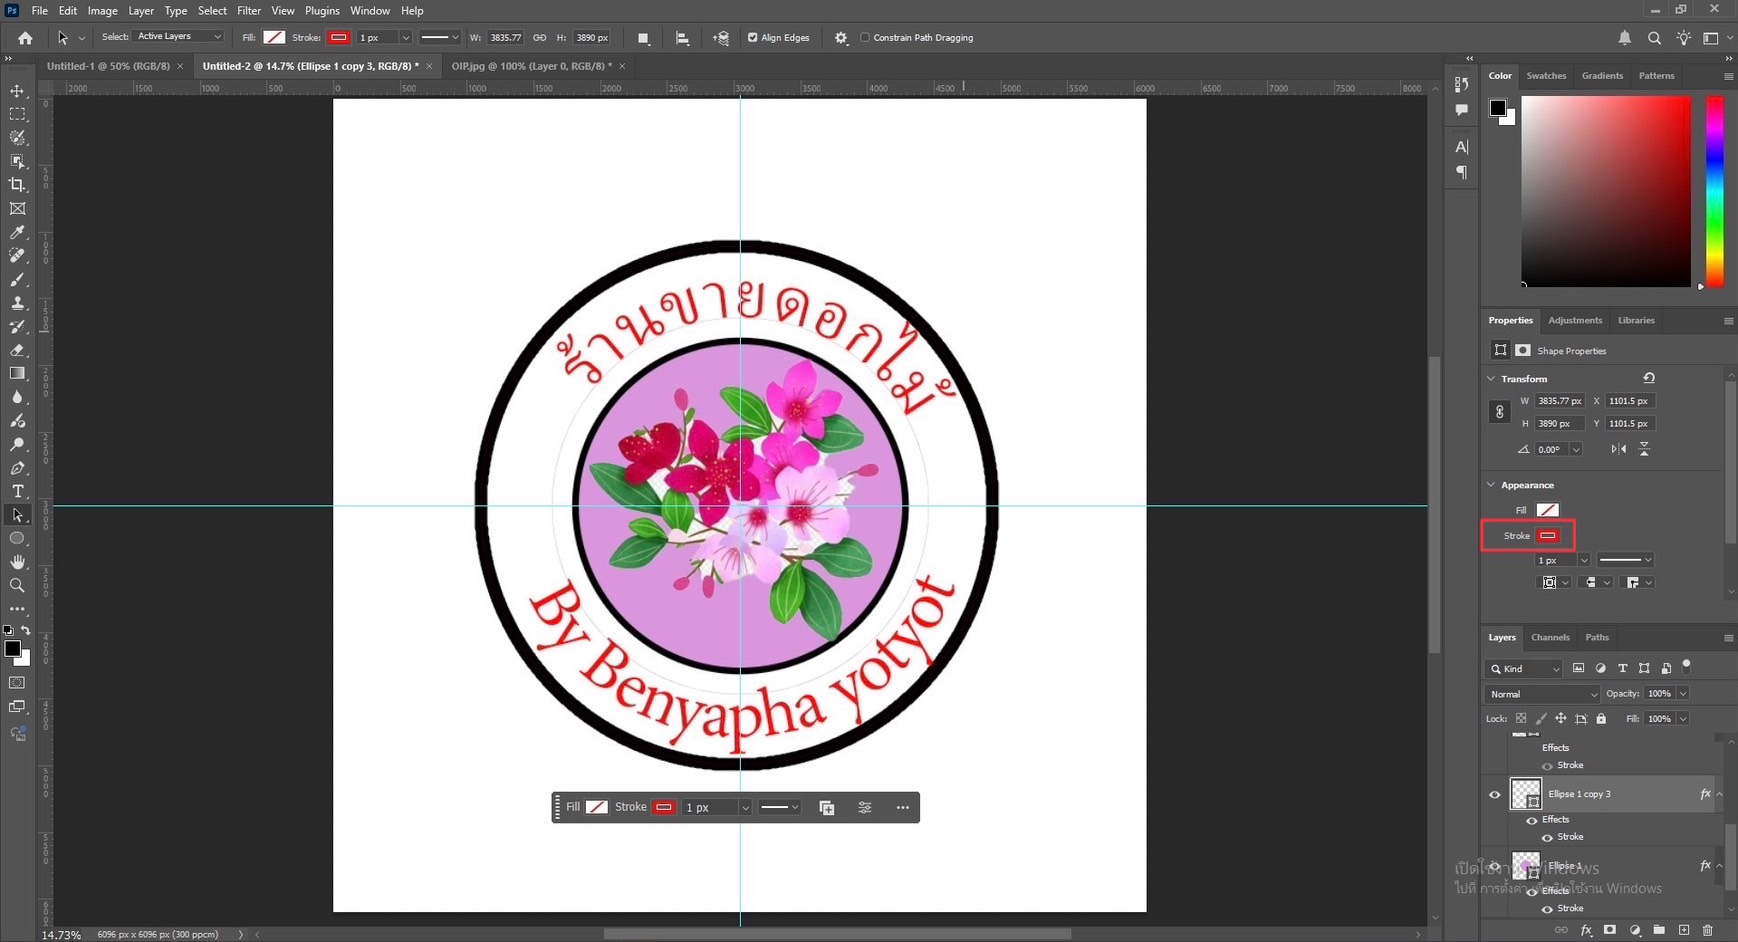Switch to the Channels tab
This screenshot has height=942, width=1738.
(1550, 637)
